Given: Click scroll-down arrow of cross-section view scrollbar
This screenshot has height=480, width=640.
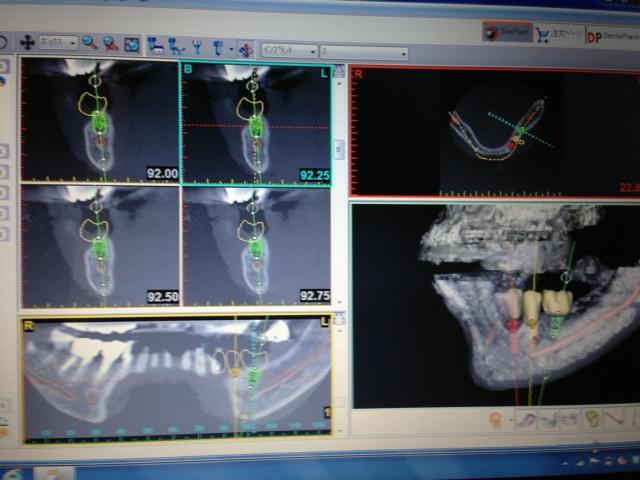Looking at the screenshot, I should pos(340,302).
